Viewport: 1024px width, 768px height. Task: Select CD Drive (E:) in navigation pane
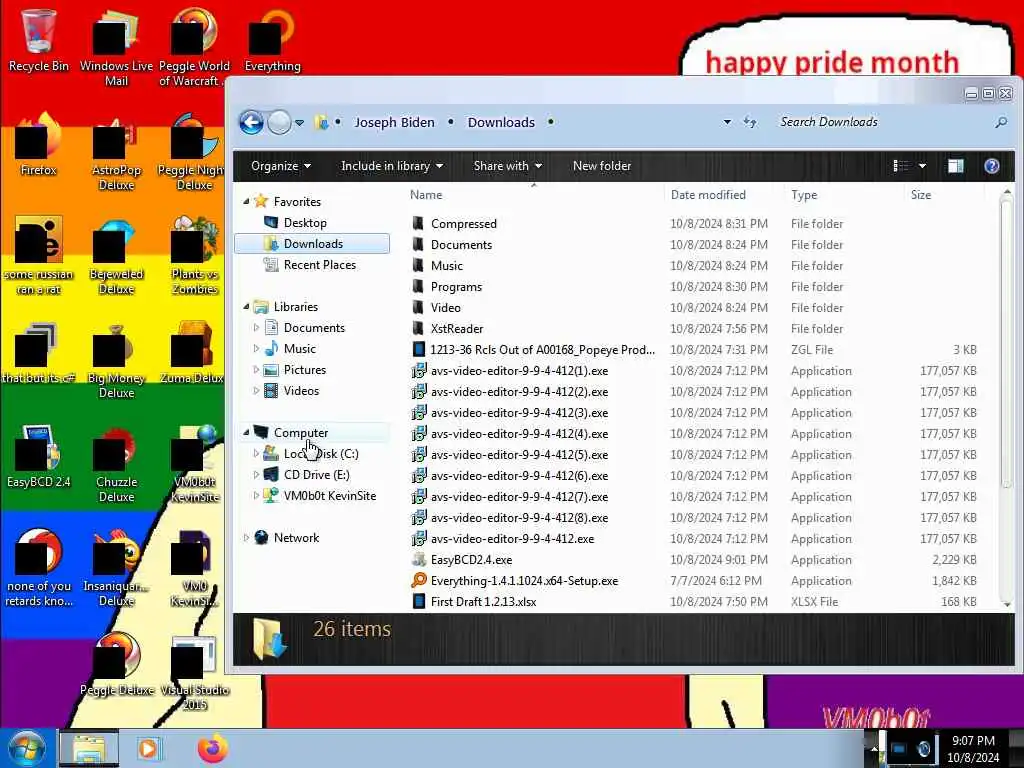(316, 475)
